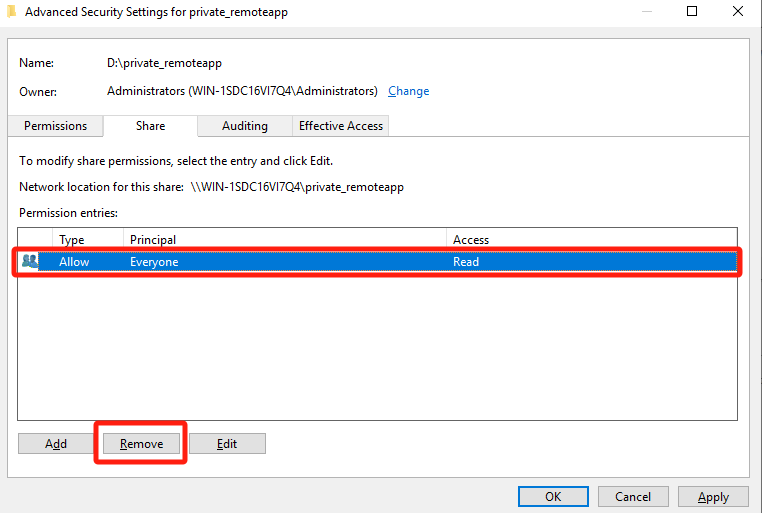Viewport: 762px width, 513px height.
Task: Select the Everyone principal entry
Action: [153, 262]
